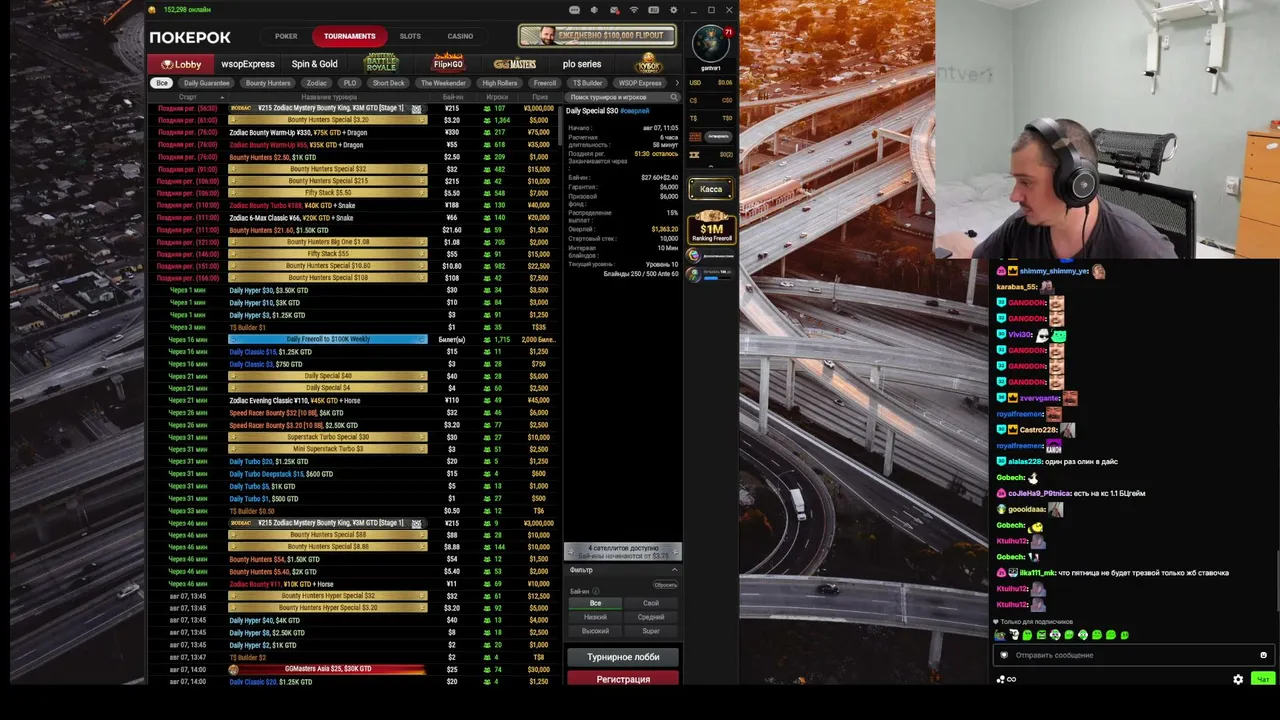Image resolution: width=1280 pixels, height=720 pixels.
Task: Reset filters with Сбросить button
Action: [x=665, y=585]
